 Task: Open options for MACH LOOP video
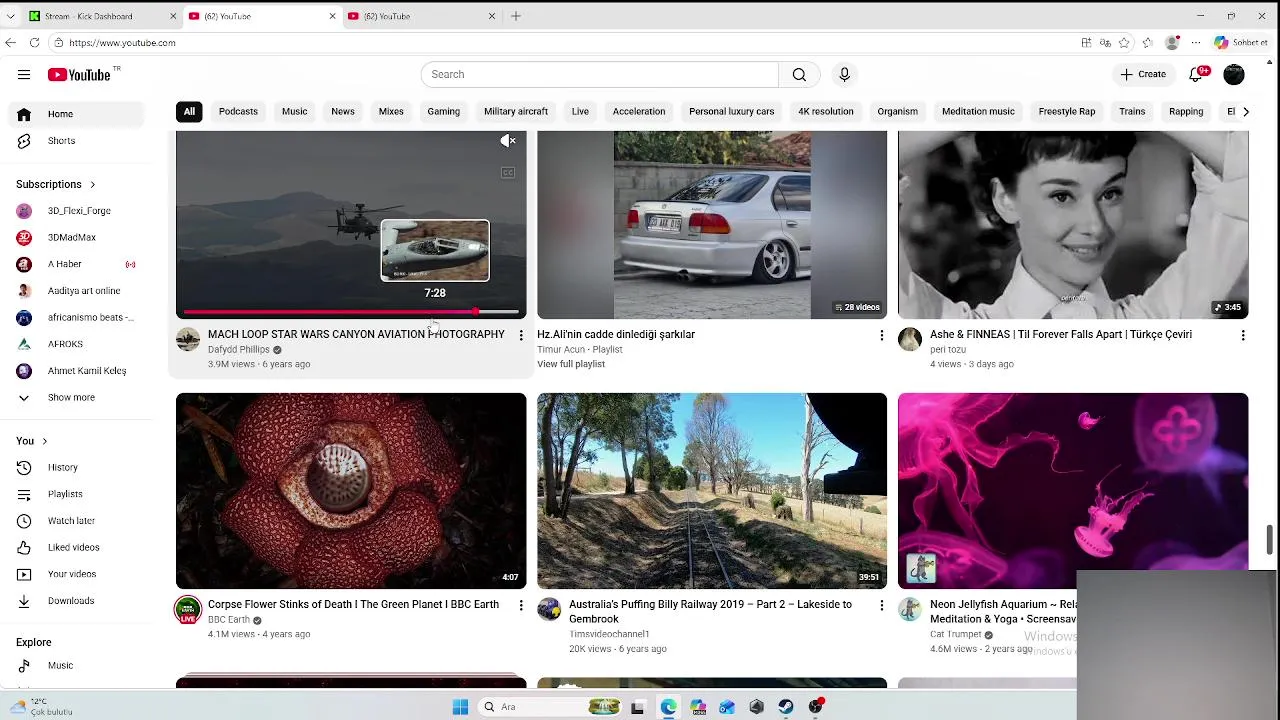coord(521,335)
